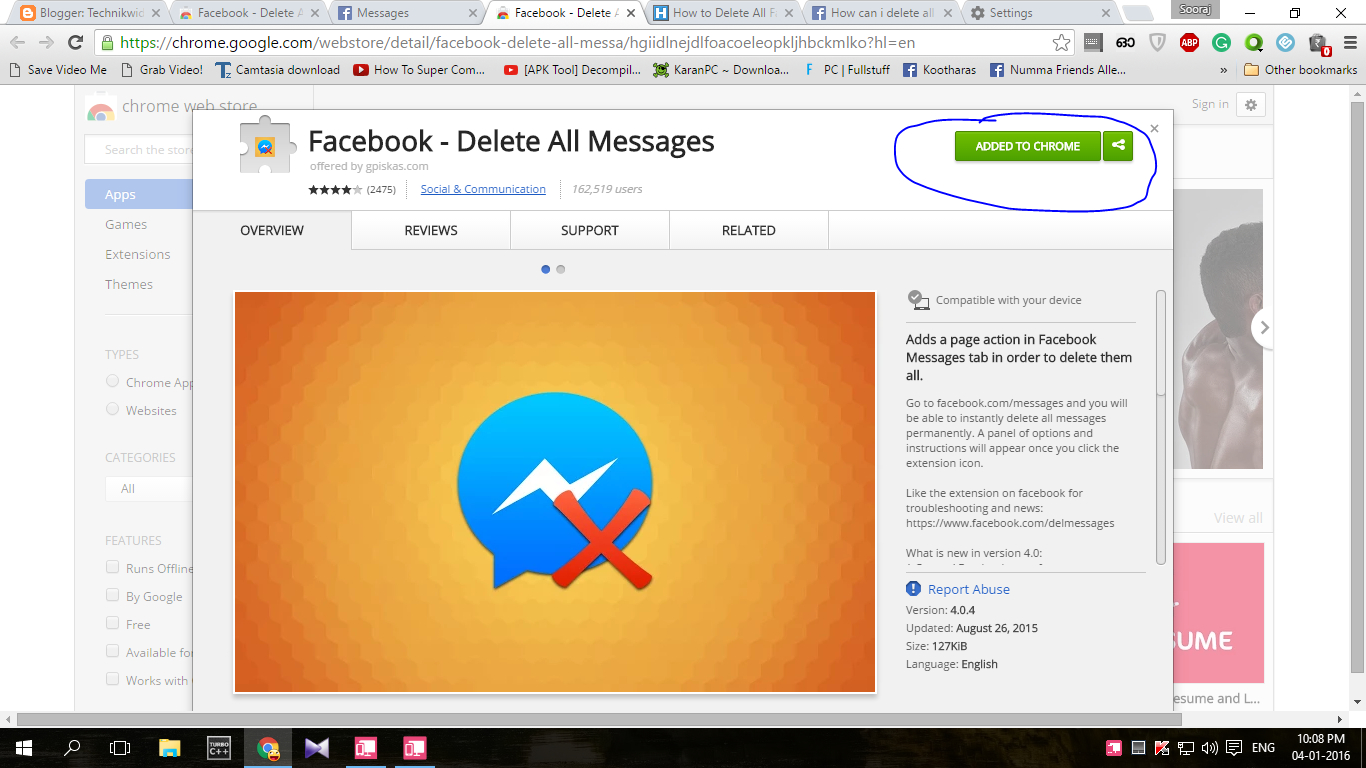Open the All categories dropdown
The image size is (1366, 768).
[149, 489]
